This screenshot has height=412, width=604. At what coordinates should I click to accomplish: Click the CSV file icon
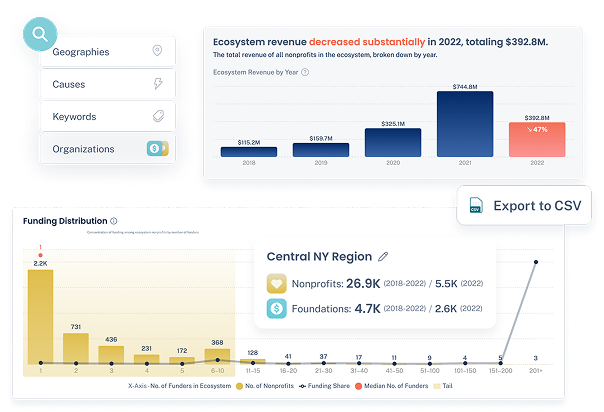tap(476, 206)
